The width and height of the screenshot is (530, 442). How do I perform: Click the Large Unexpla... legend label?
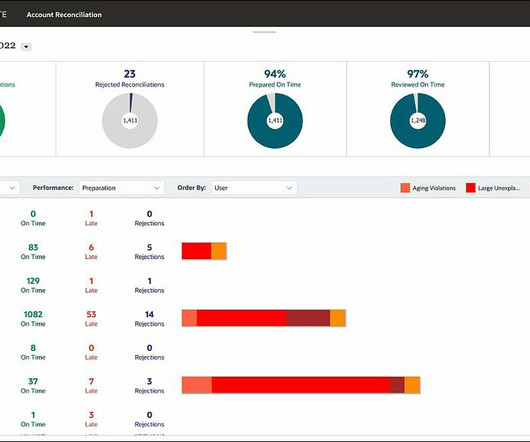click(x=499, y=188)
